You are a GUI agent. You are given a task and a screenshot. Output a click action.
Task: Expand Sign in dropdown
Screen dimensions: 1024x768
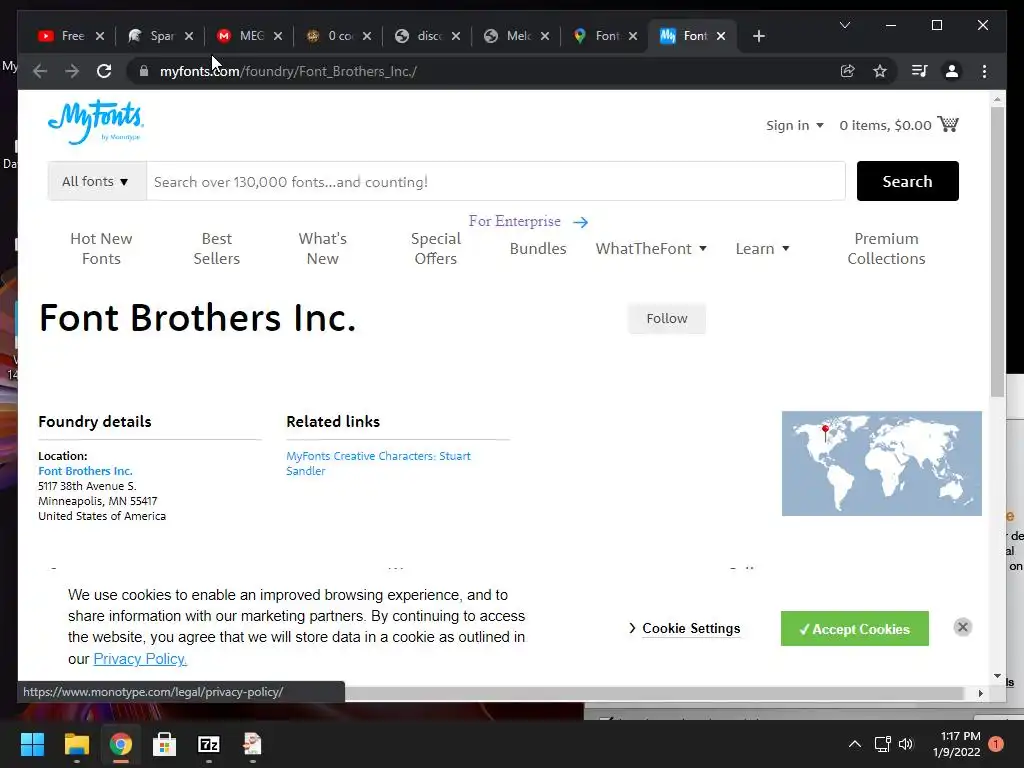pos(795,125)
